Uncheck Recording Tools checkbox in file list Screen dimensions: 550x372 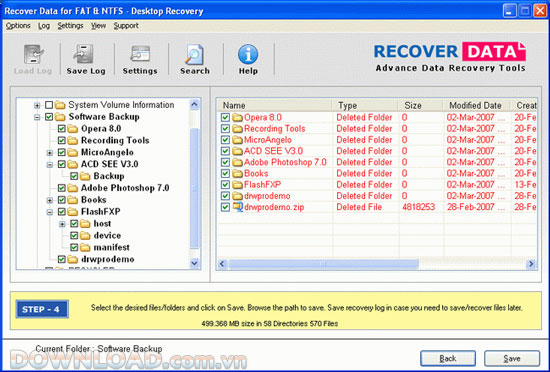point(225,129)
